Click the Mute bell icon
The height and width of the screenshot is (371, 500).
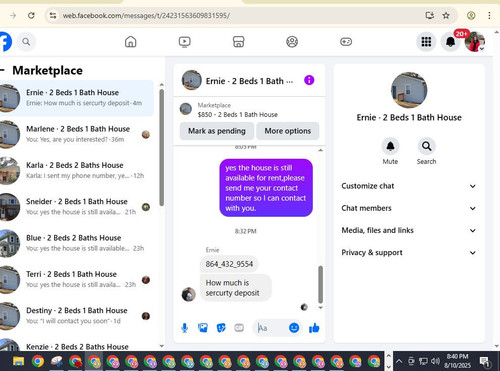click(390, 146)
